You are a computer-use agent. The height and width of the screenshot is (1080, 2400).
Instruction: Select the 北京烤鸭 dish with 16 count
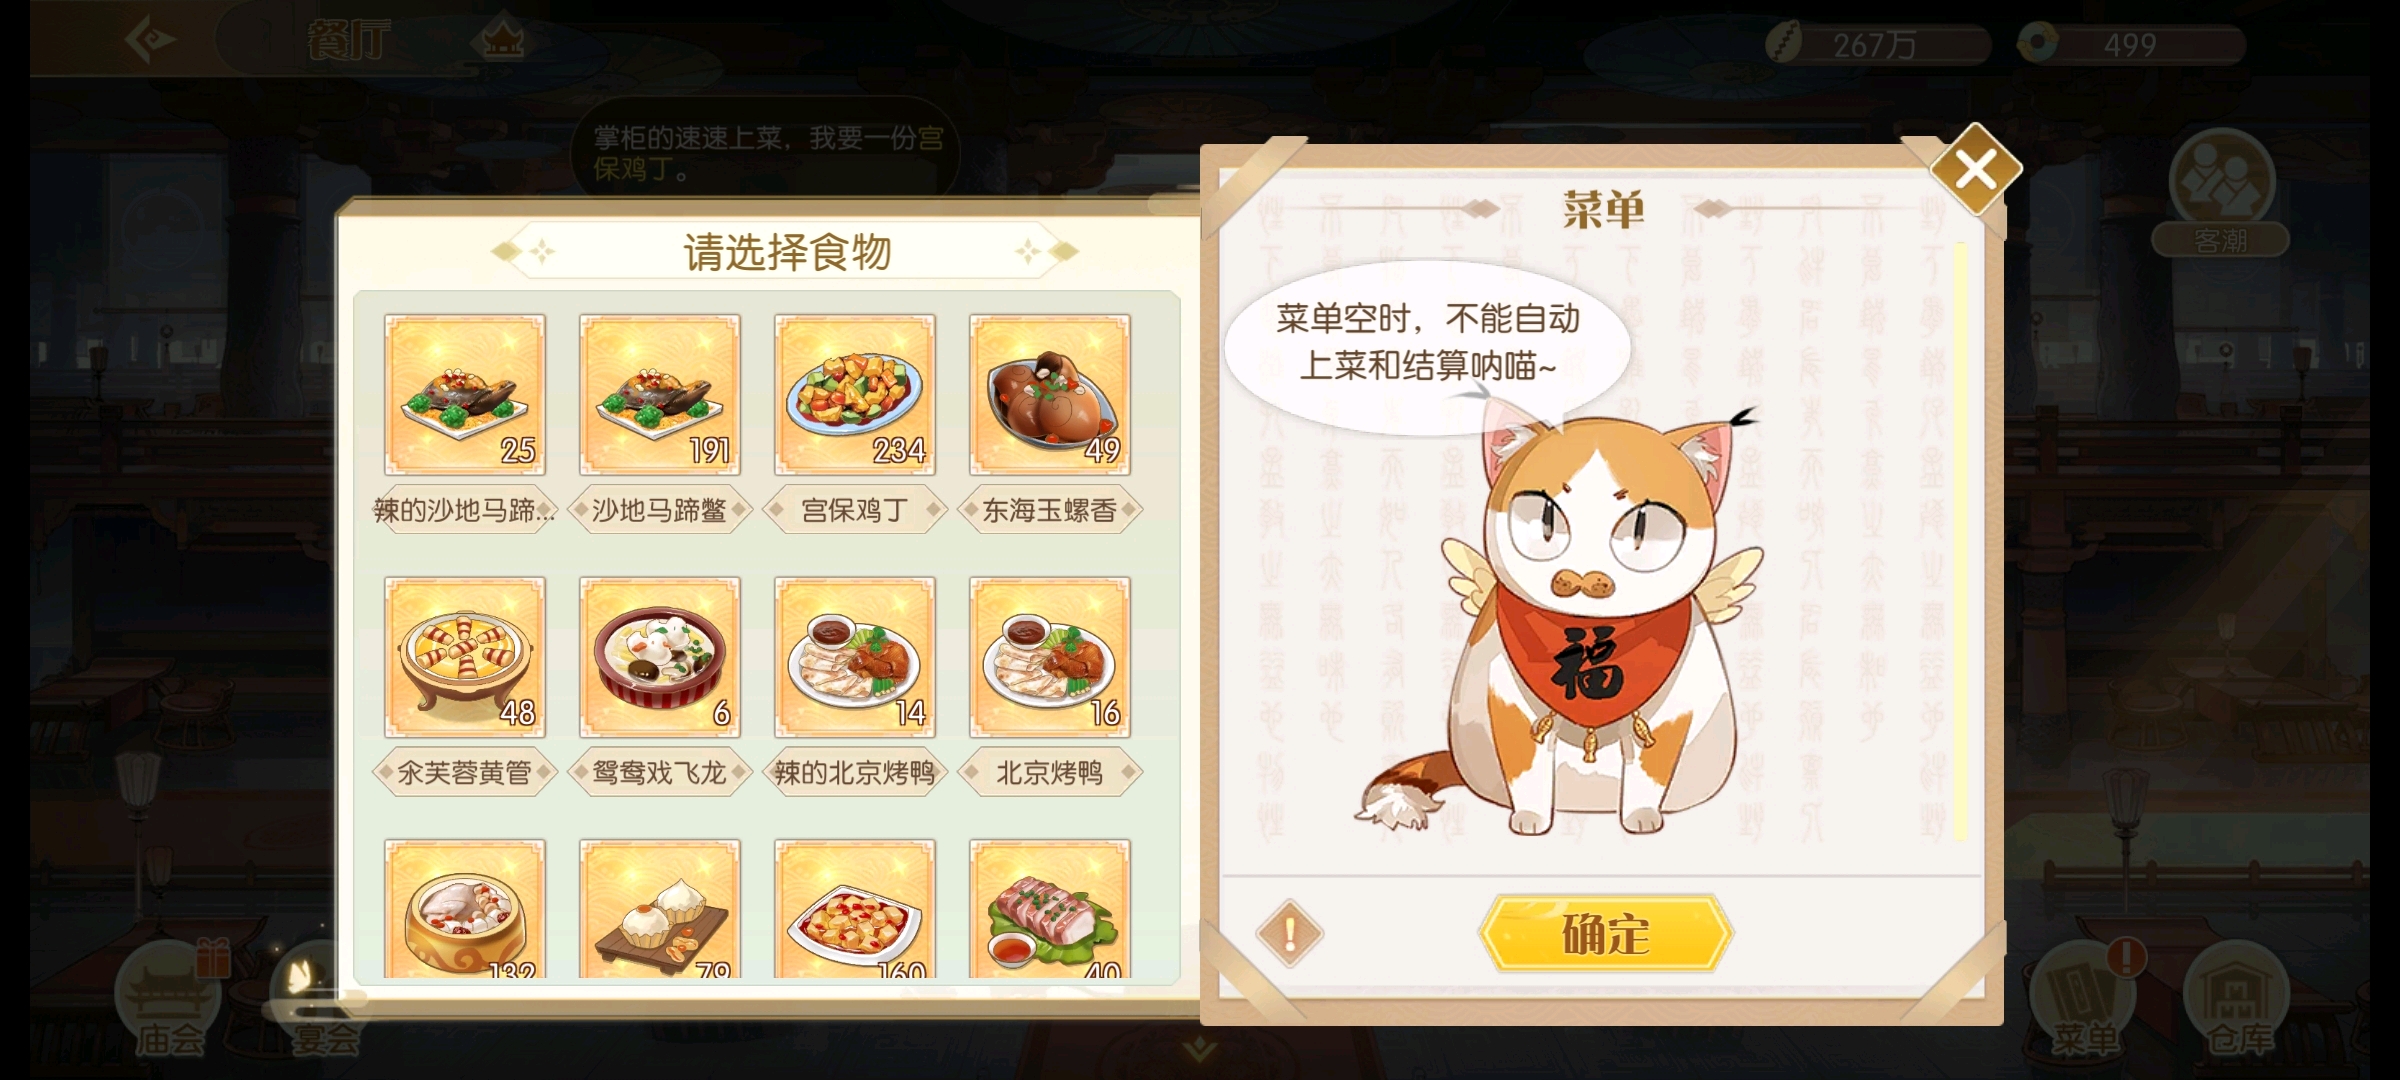click(x=1050, y=657)
